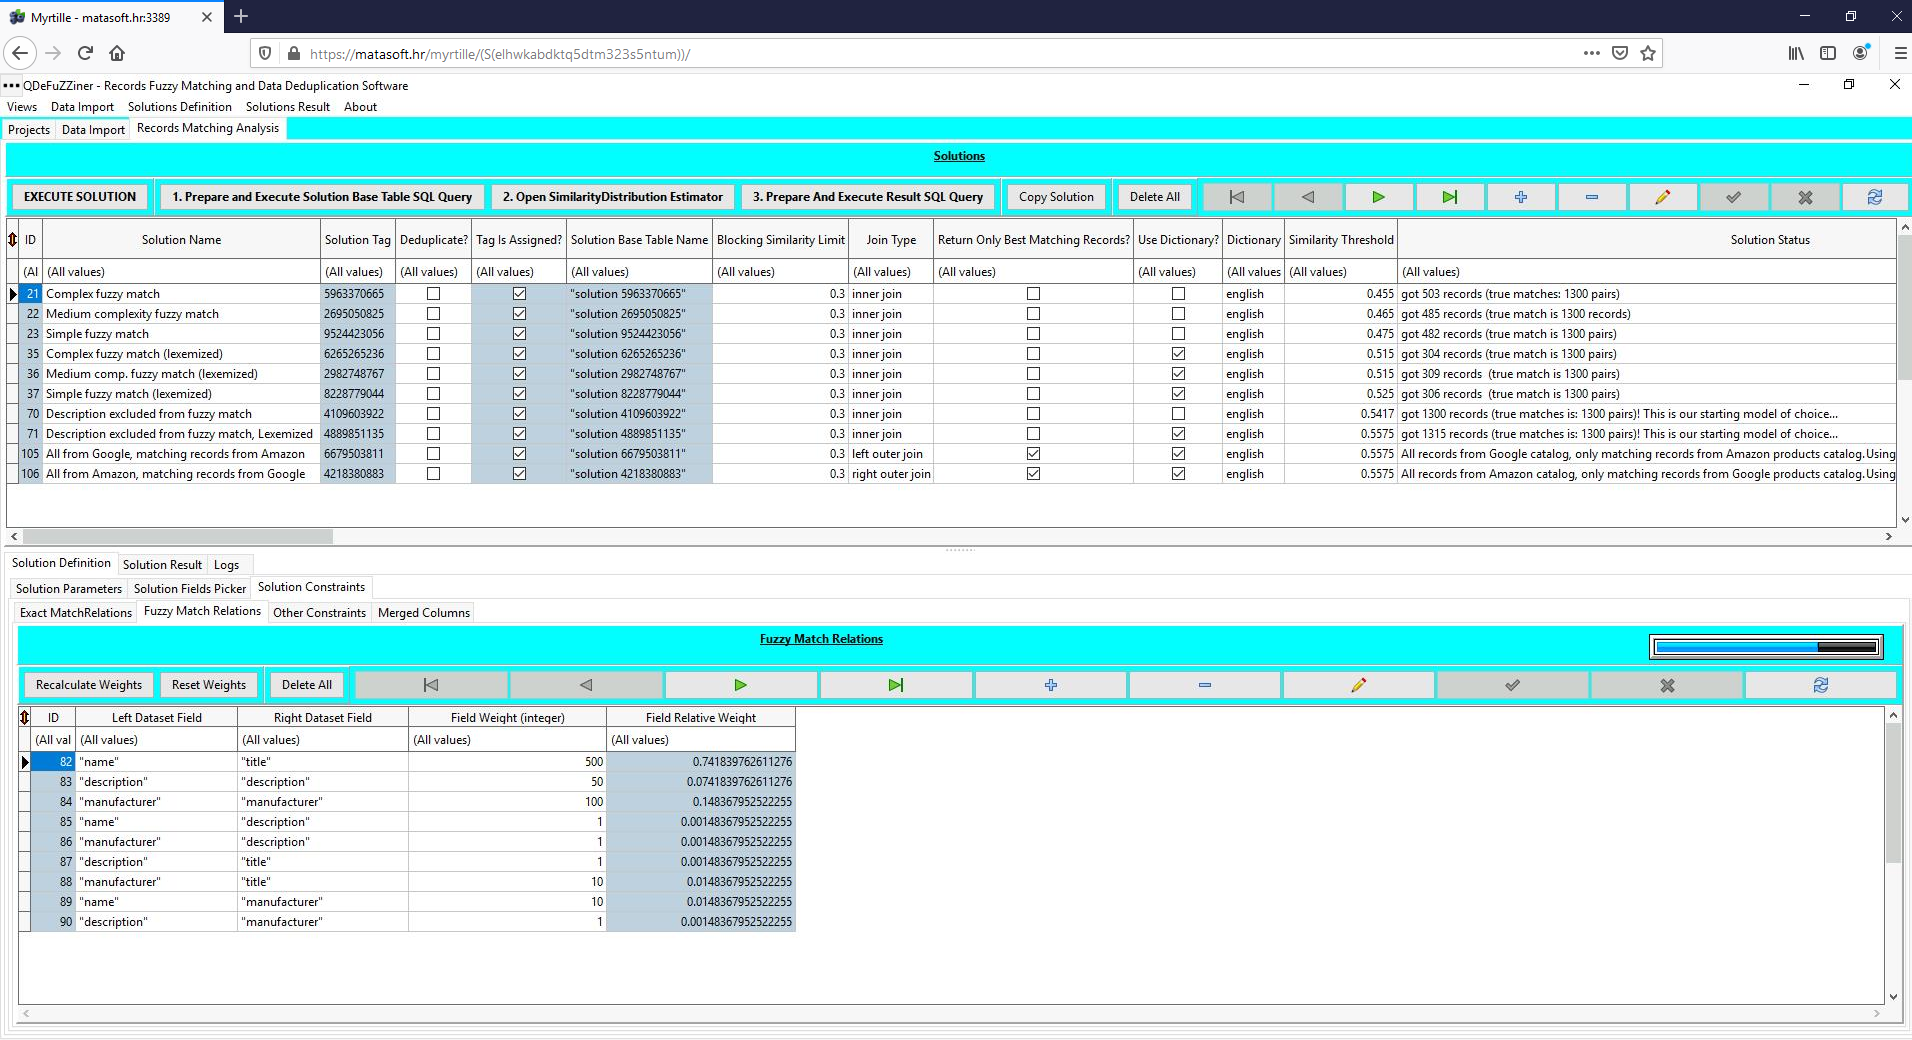
Task: Edit fuzzy match relation with pencil icon
Action: click(1359, 685)
